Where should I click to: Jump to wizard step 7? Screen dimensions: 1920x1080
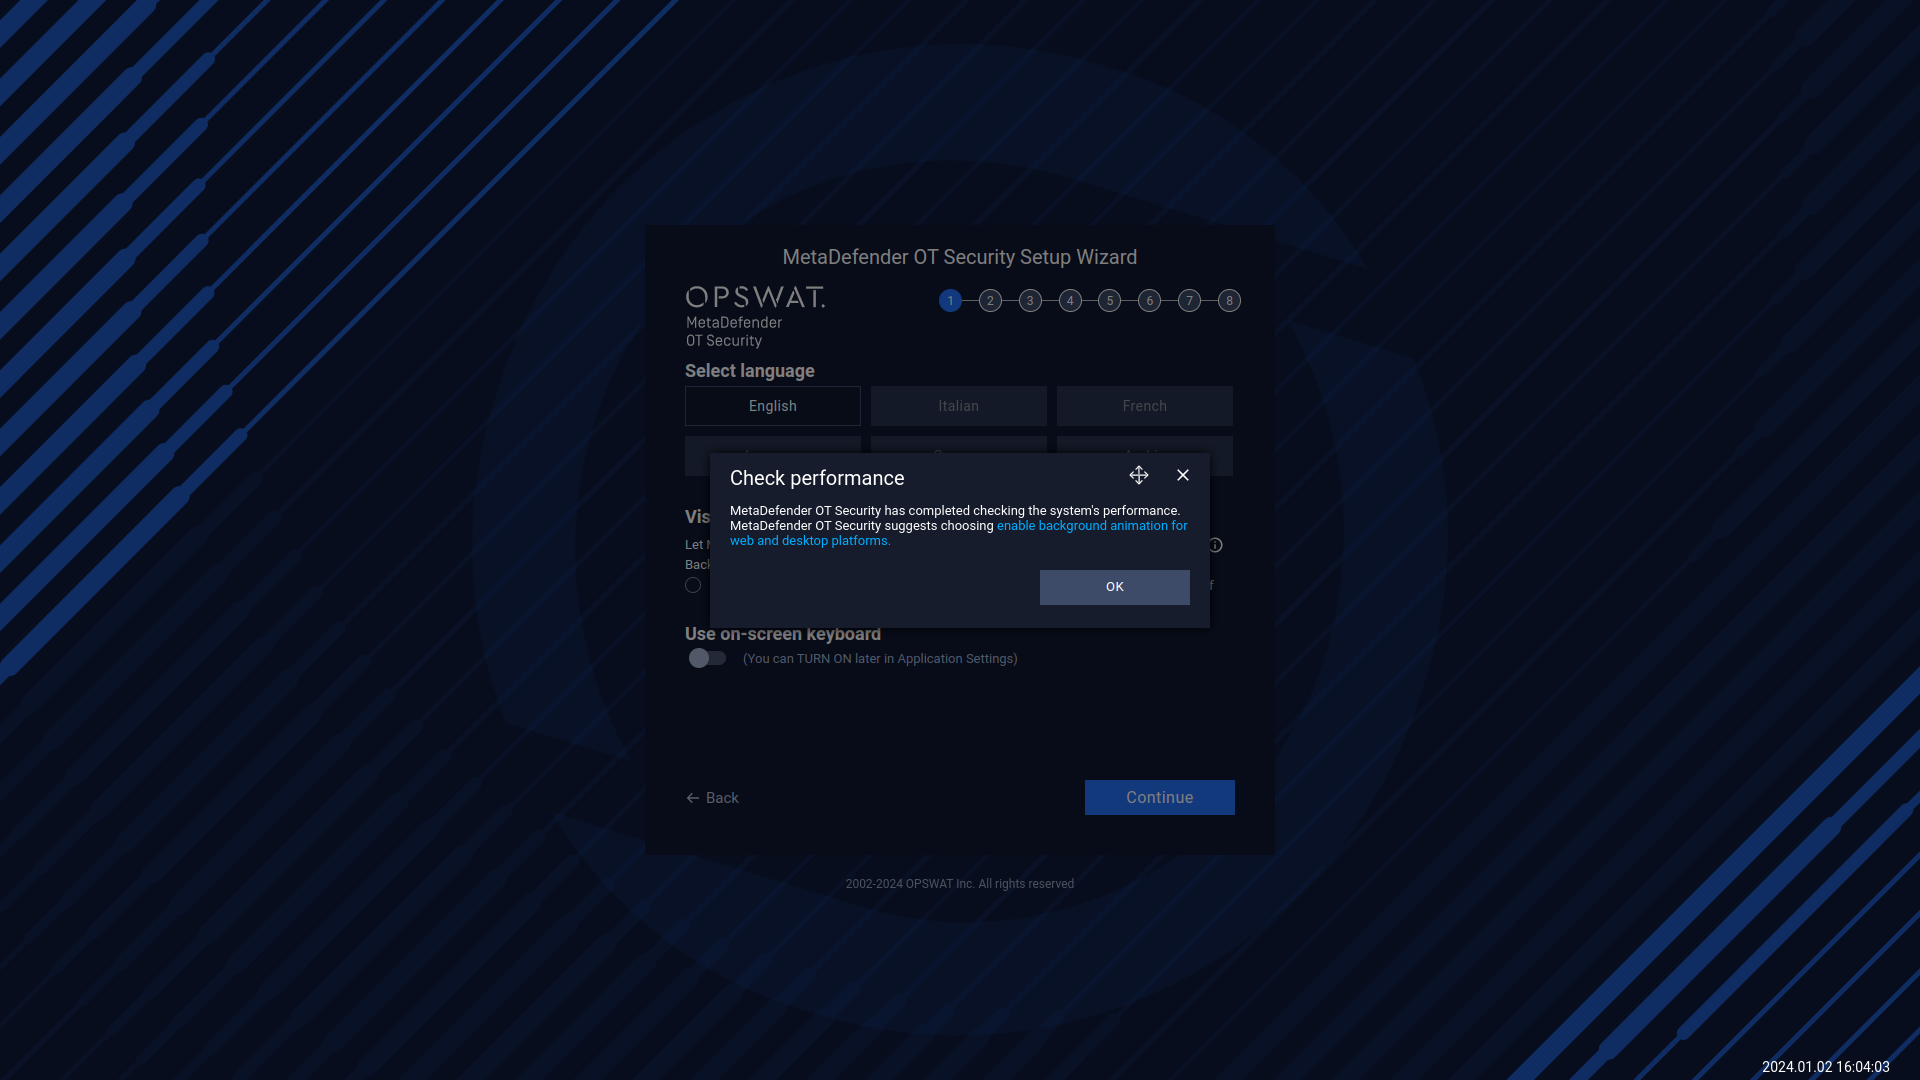pyautogui.click(x=1189, y=301)
